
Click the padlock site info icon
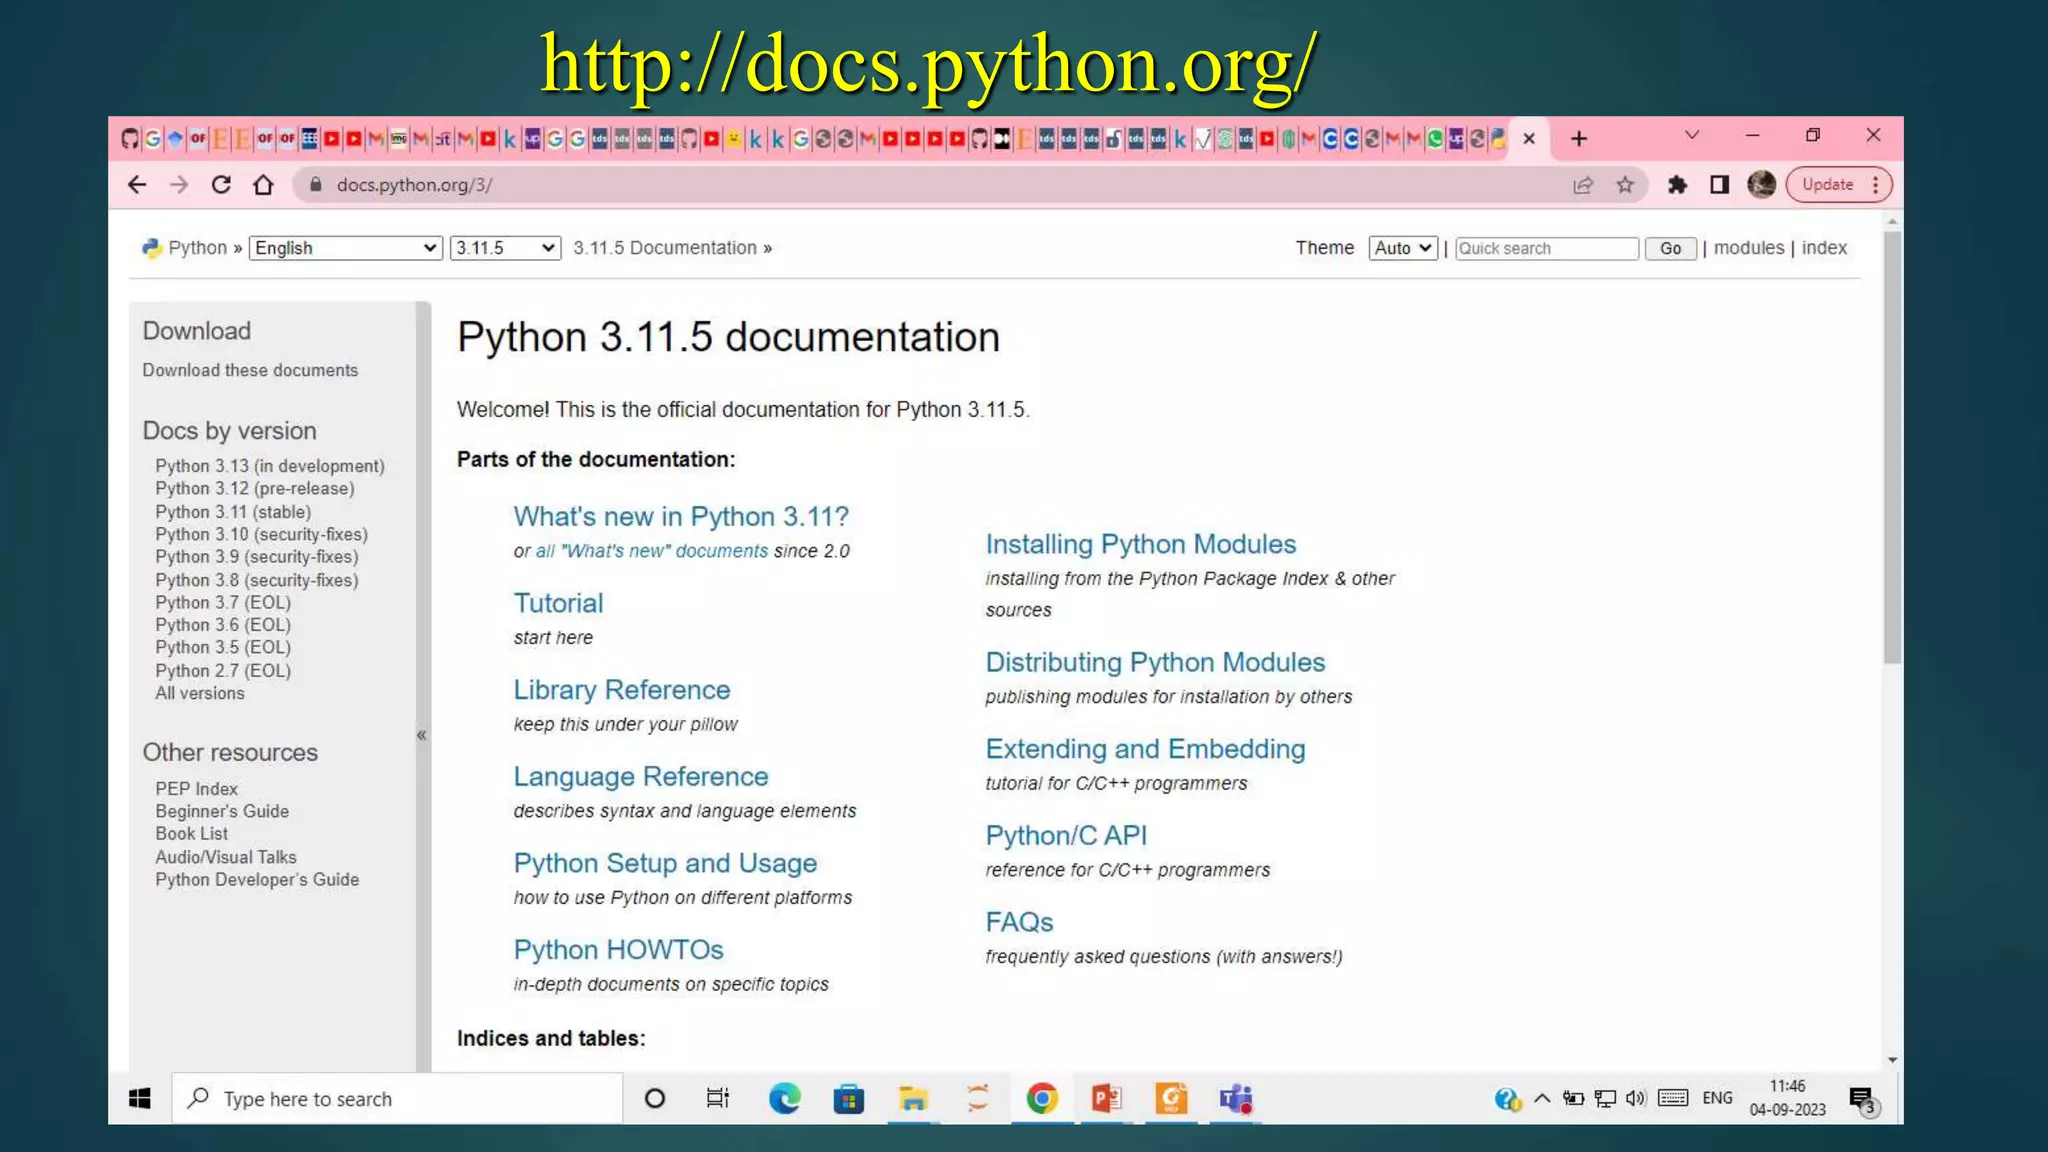(x=316, y=185)
